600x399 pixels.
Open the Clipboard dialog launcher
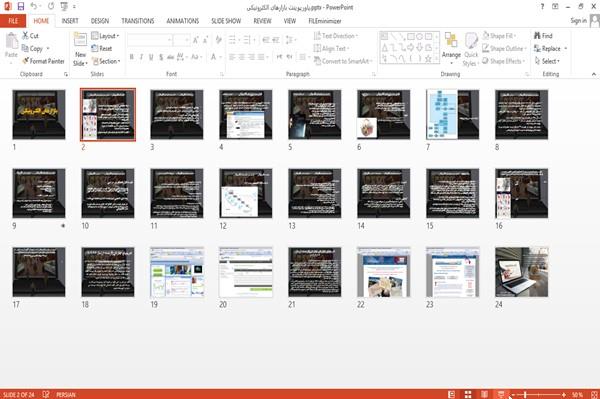pyautogui.click(x=66, y=74)
